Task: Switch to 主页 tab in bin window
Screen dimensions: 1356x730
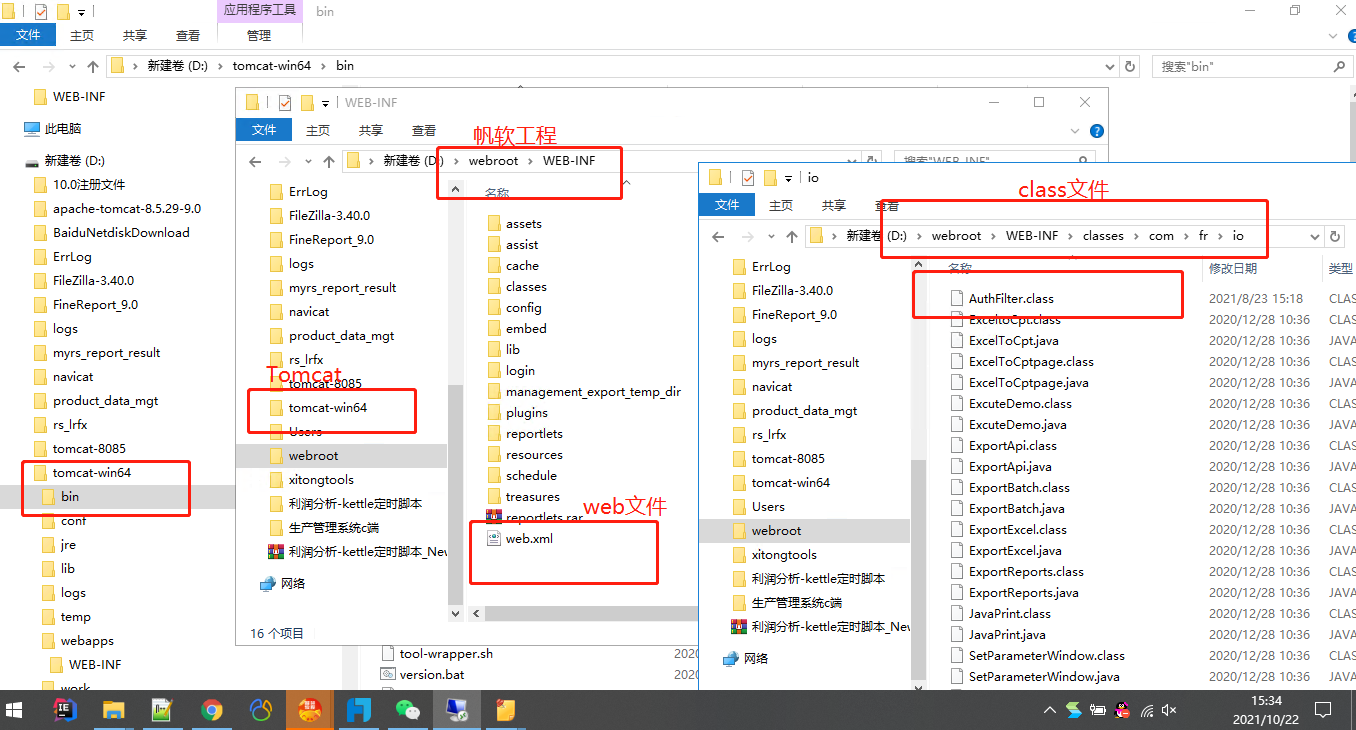Action: (82, 35)
